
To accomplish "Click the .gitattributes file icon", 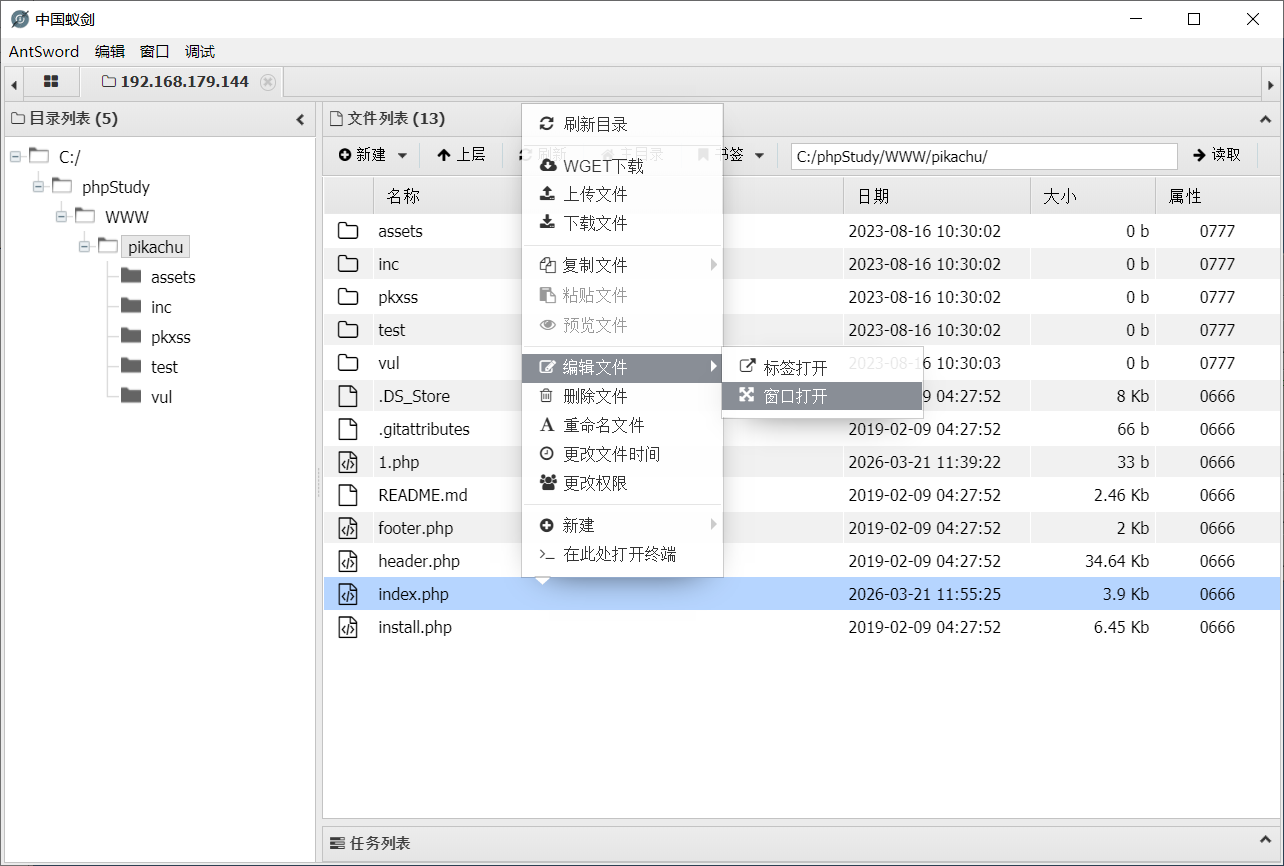I will point(348,429).
